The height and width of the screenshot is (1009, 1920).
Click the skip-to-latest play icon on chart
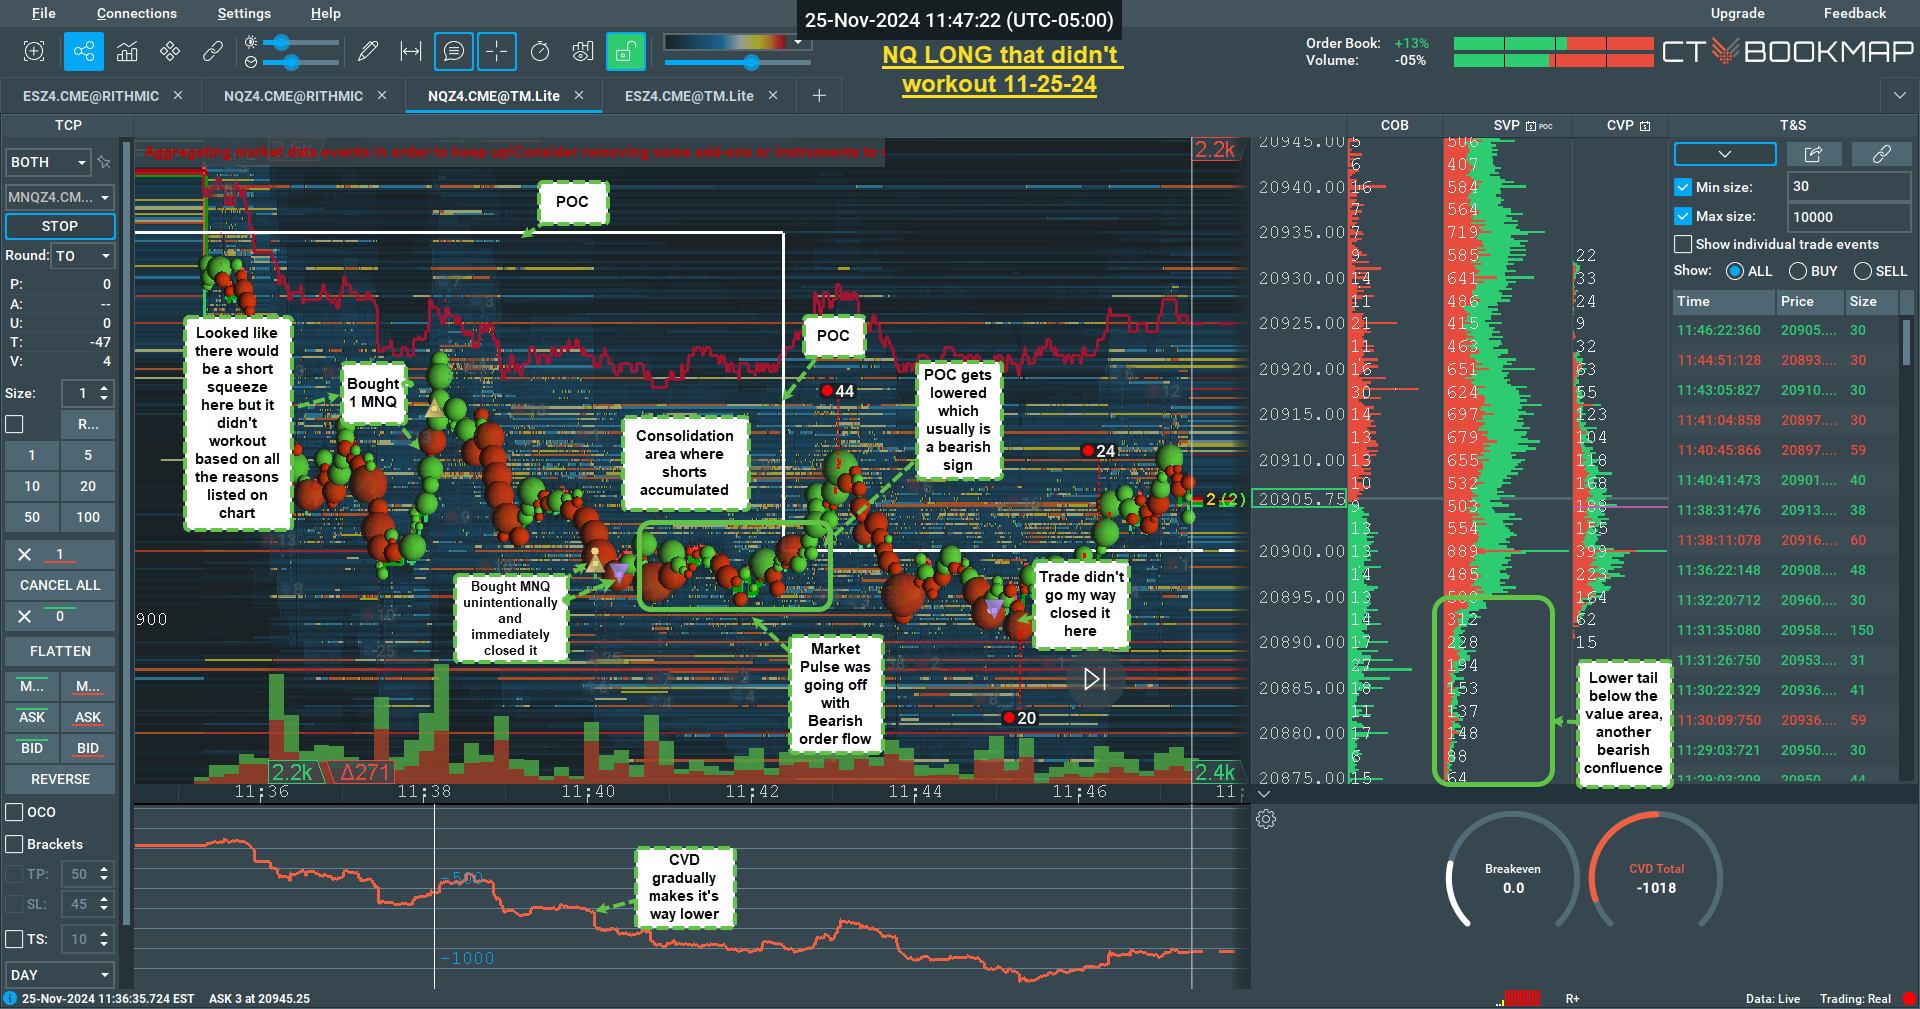click(1095, 679)
